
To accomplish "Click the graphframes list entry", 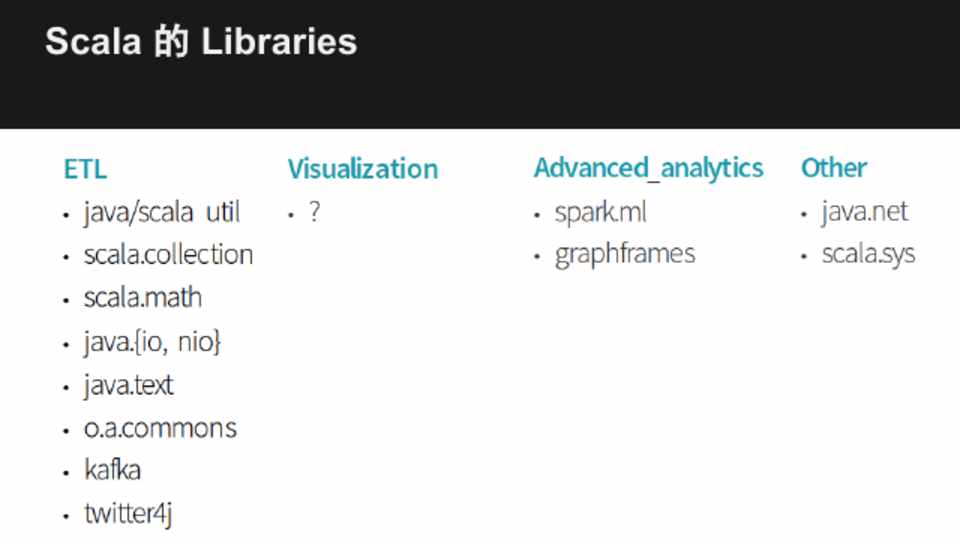I will pos(625,255).
